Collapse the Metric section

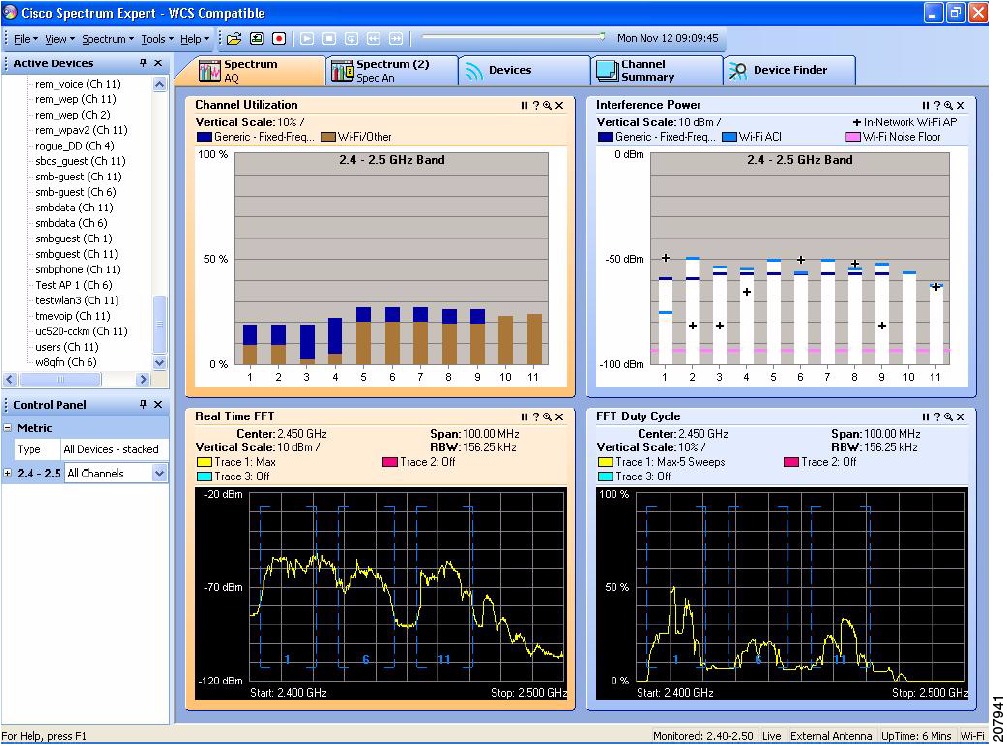click(x=8, y=428)
